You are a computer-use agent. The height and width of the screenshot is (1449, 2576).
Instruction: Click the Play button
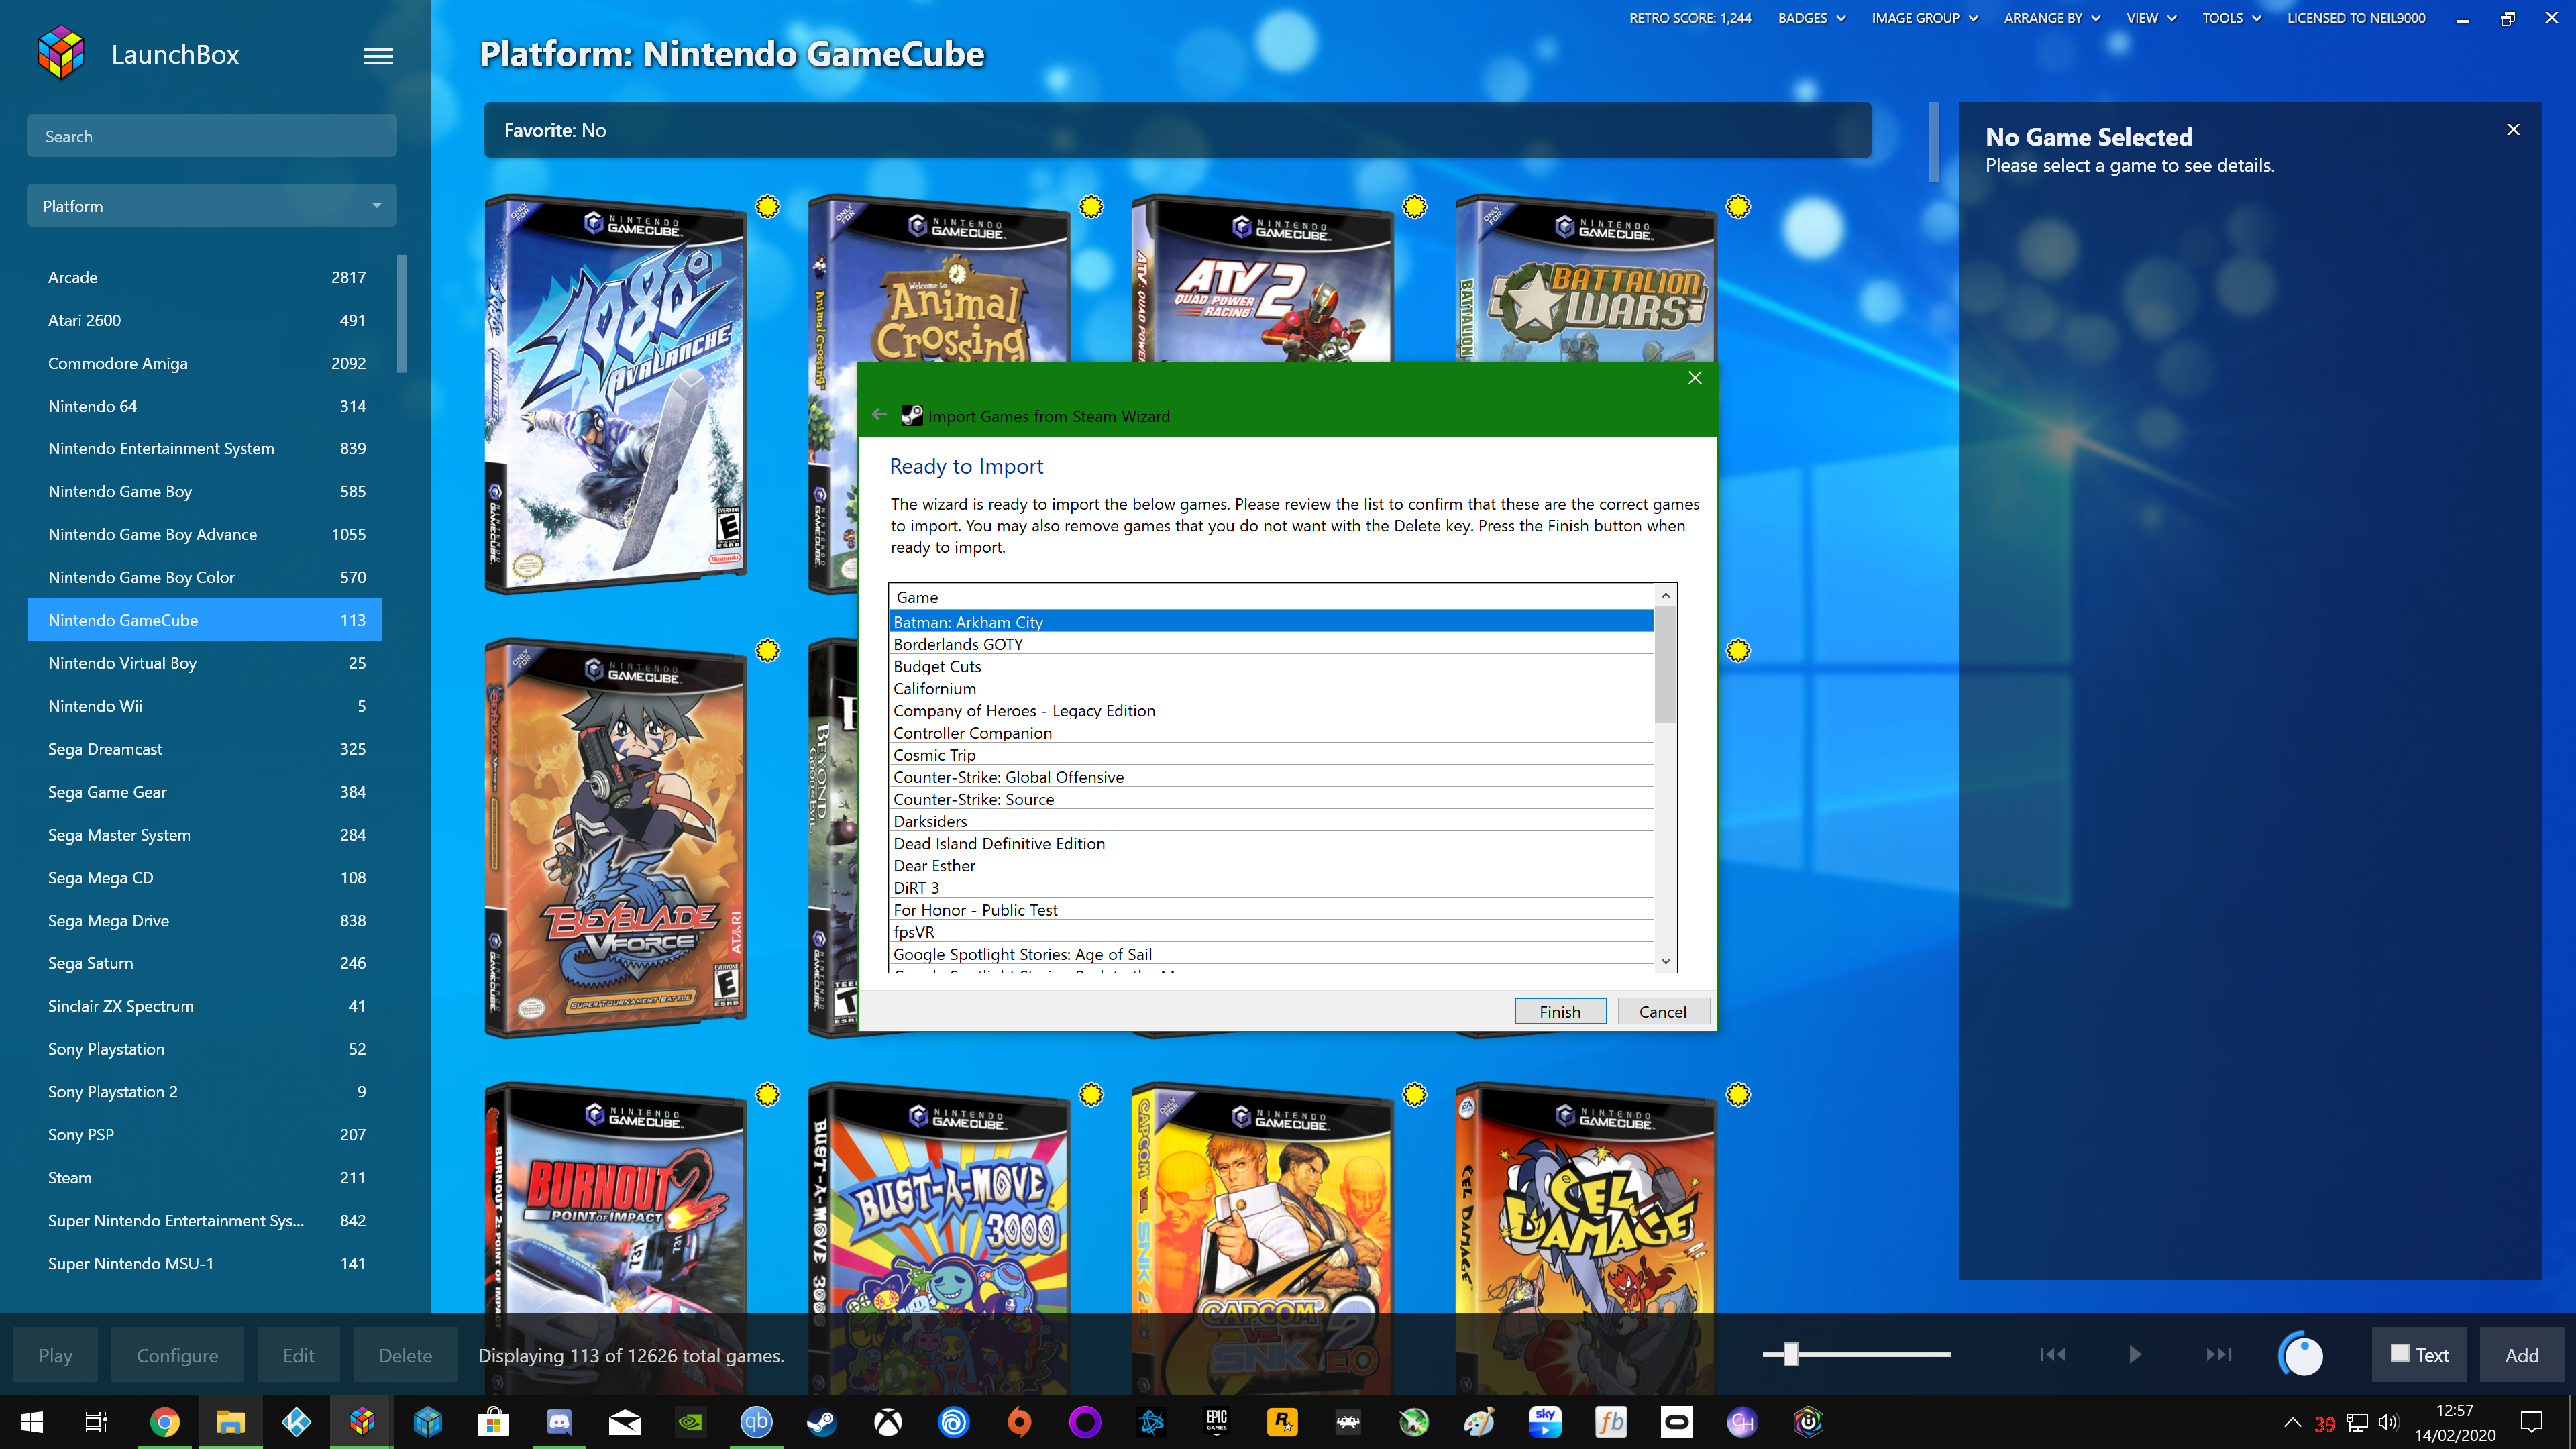[x=55, y=1355]
